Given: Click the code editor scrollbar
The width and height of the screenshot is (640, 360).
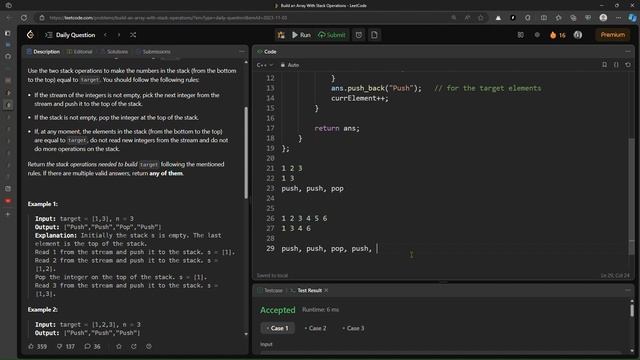Looking at the screenshot, I should 631,196.
